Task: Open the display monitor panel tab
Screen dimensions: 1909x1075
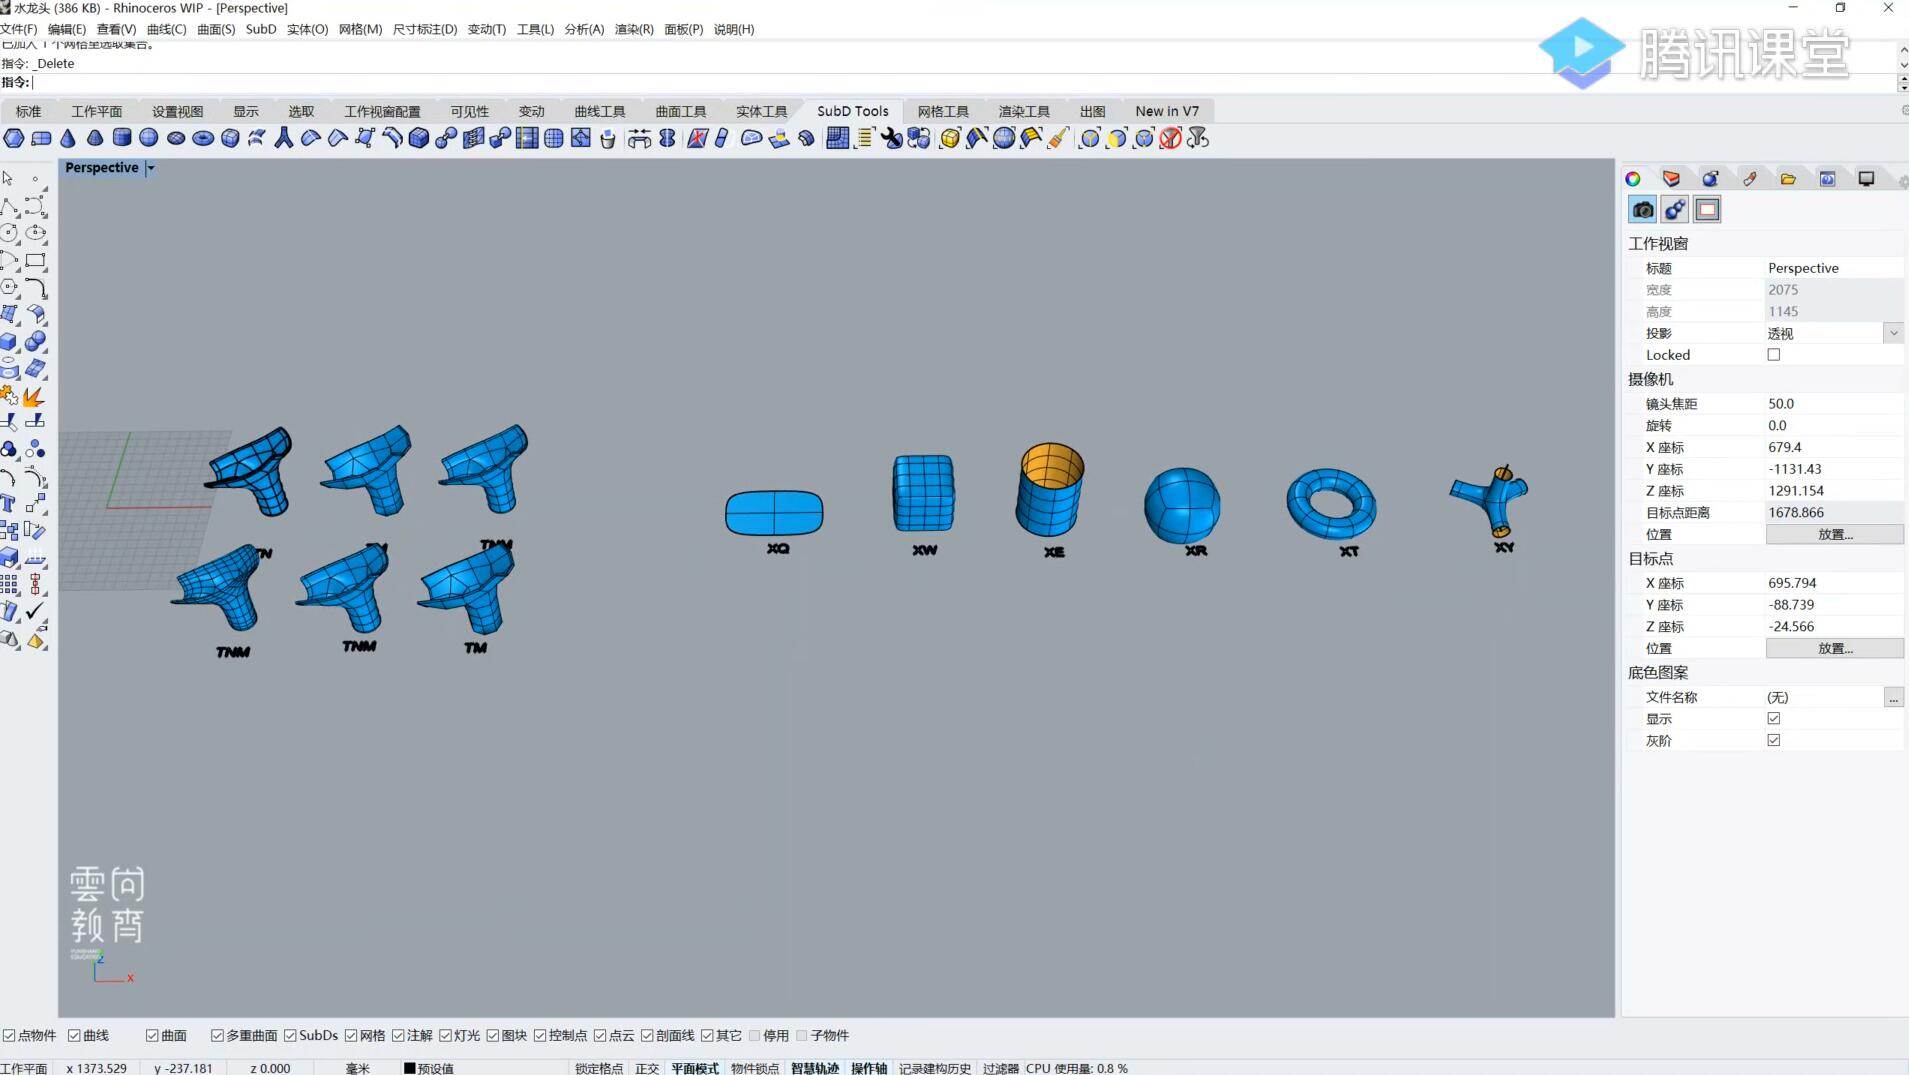Action: click(1866, 179)
